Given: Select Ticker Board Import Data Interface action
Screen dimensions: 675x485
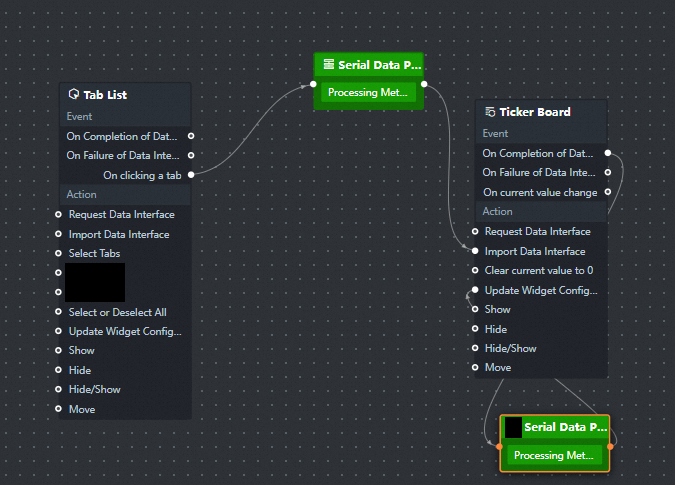Looking at the screenshot, I should (x=535, y=251).
